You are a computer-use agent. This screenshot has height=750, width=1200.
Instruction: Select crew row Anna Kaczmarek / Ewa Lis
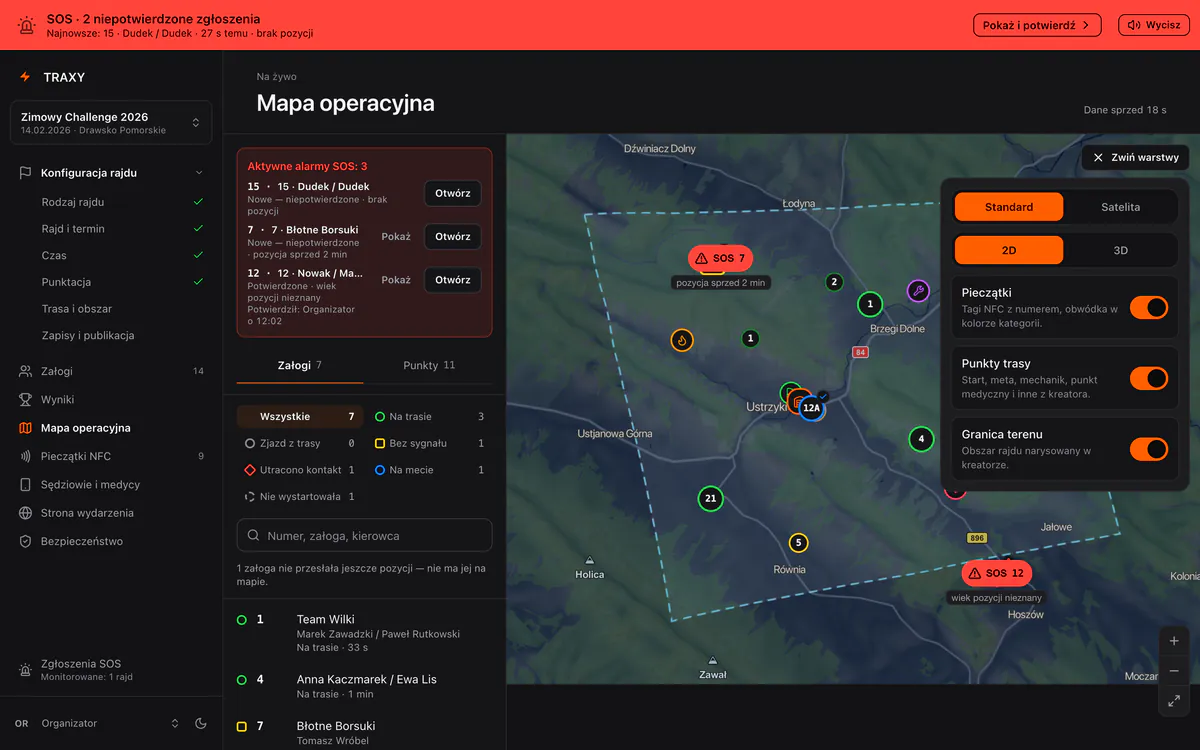tap(365, 686)
